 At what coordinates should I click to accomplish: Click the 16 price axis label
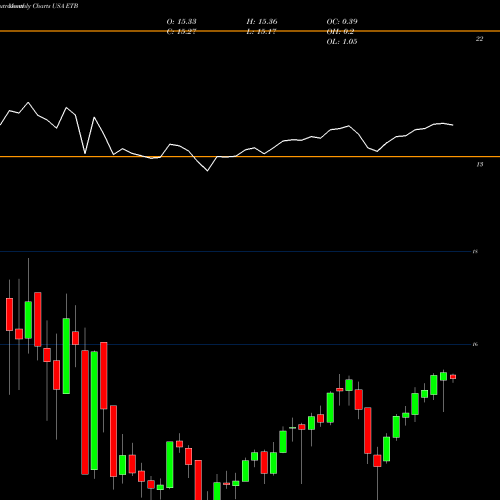pyautogui.click(x=475, y=344)
